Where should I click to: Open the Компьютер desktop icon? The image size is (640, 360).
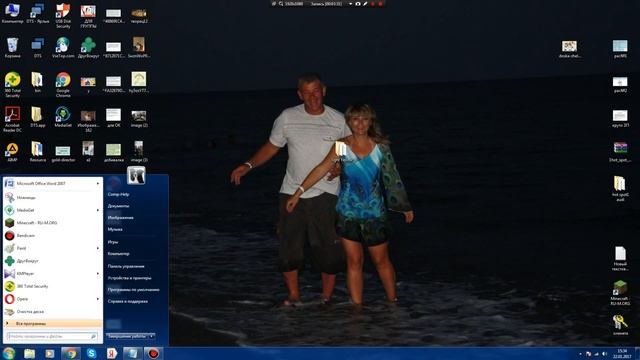click(12, 13)
